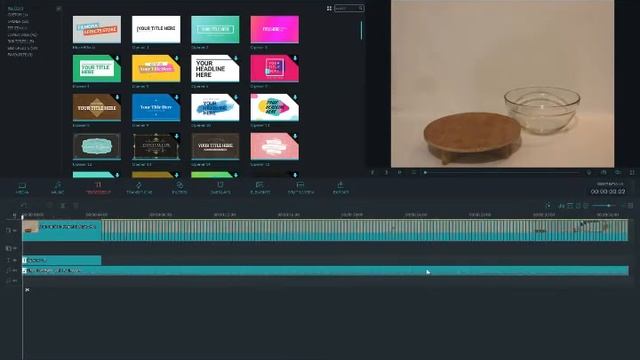Image resolution: width=640 pixels, height=360 pixels.
Task: Click the previous-frame button under preview
Action: [x=372, y=173]
